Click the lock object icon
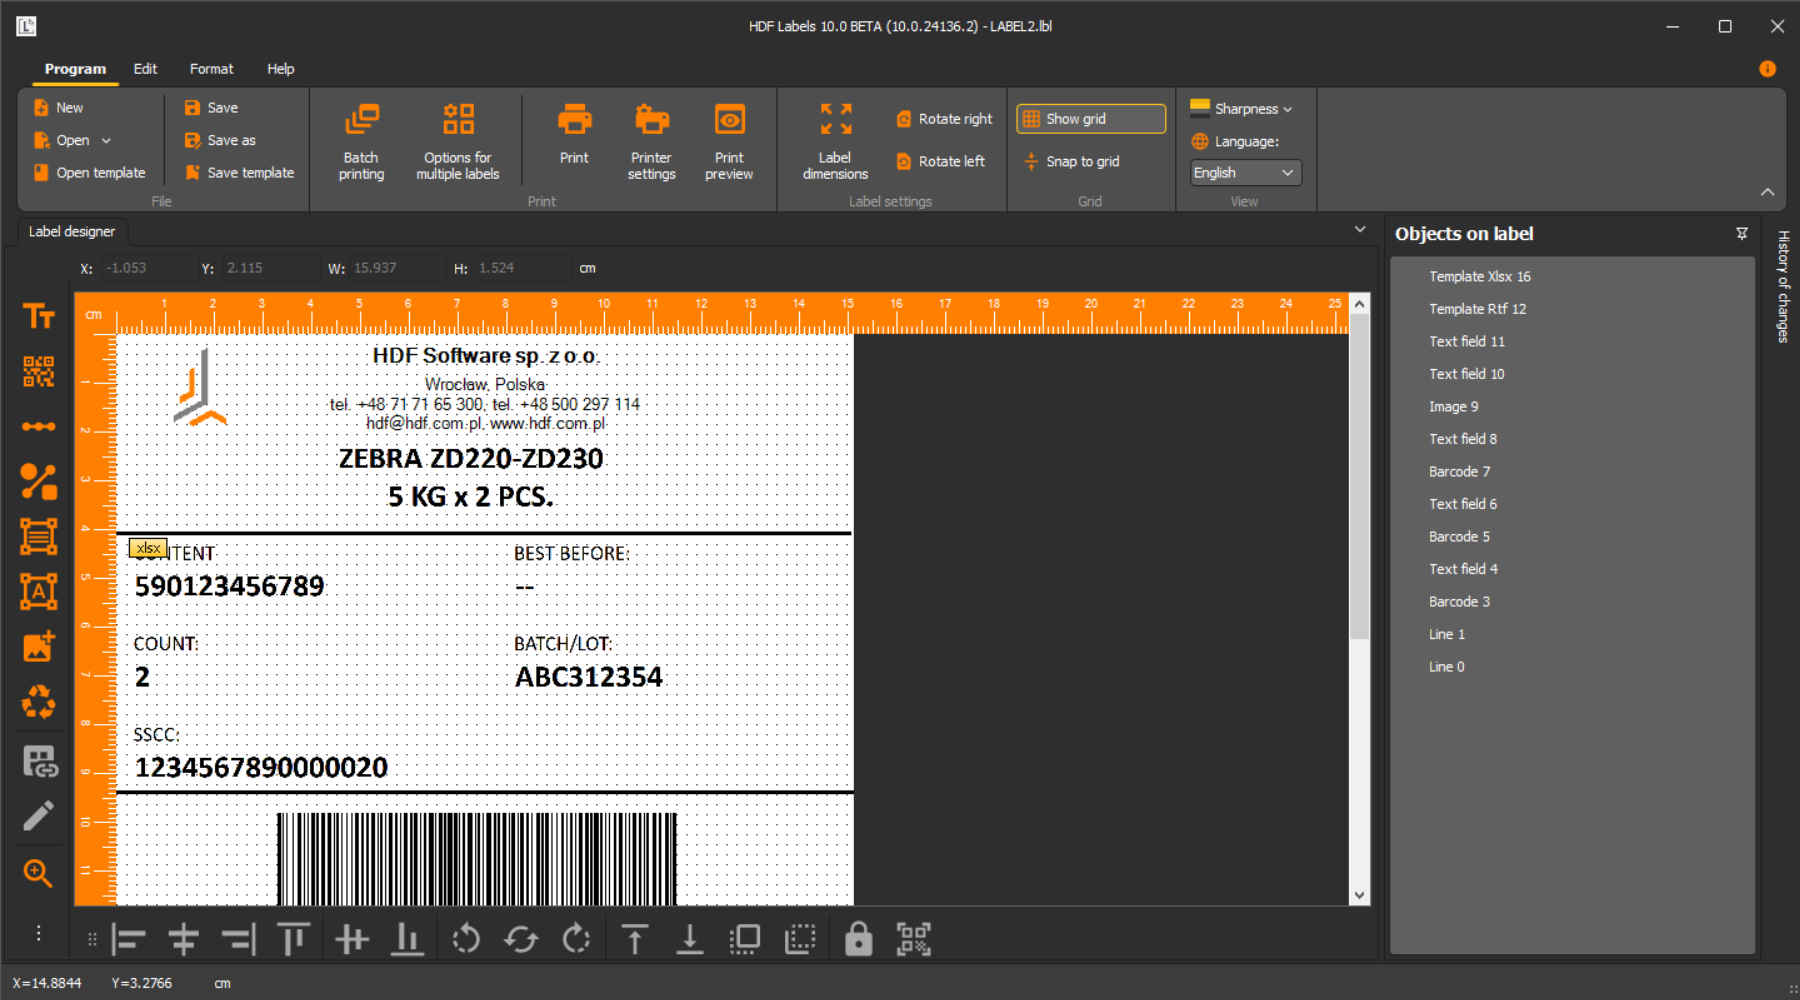This screenshot has height=1000, width=1800. click(x=858, y=939)
